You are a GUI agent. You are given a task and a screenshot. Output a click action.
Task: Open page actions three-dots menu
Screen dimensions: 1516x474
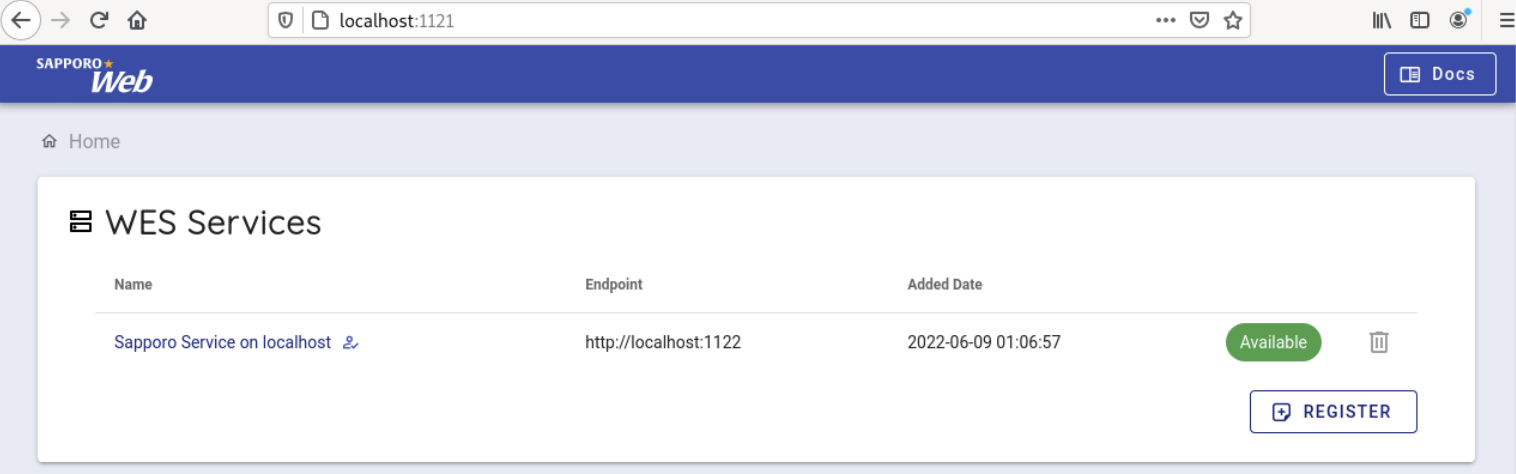[1165, 20]
